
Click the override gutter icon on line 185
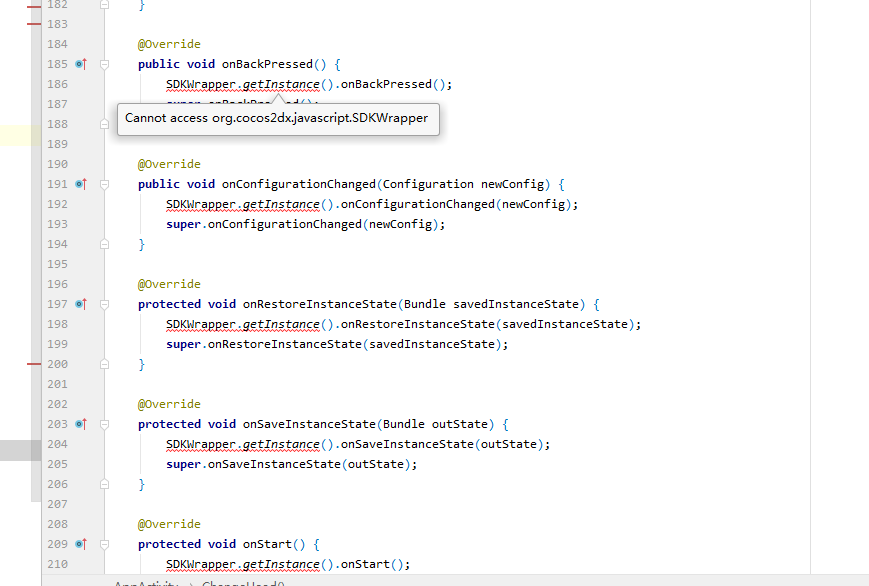point(81,64)
